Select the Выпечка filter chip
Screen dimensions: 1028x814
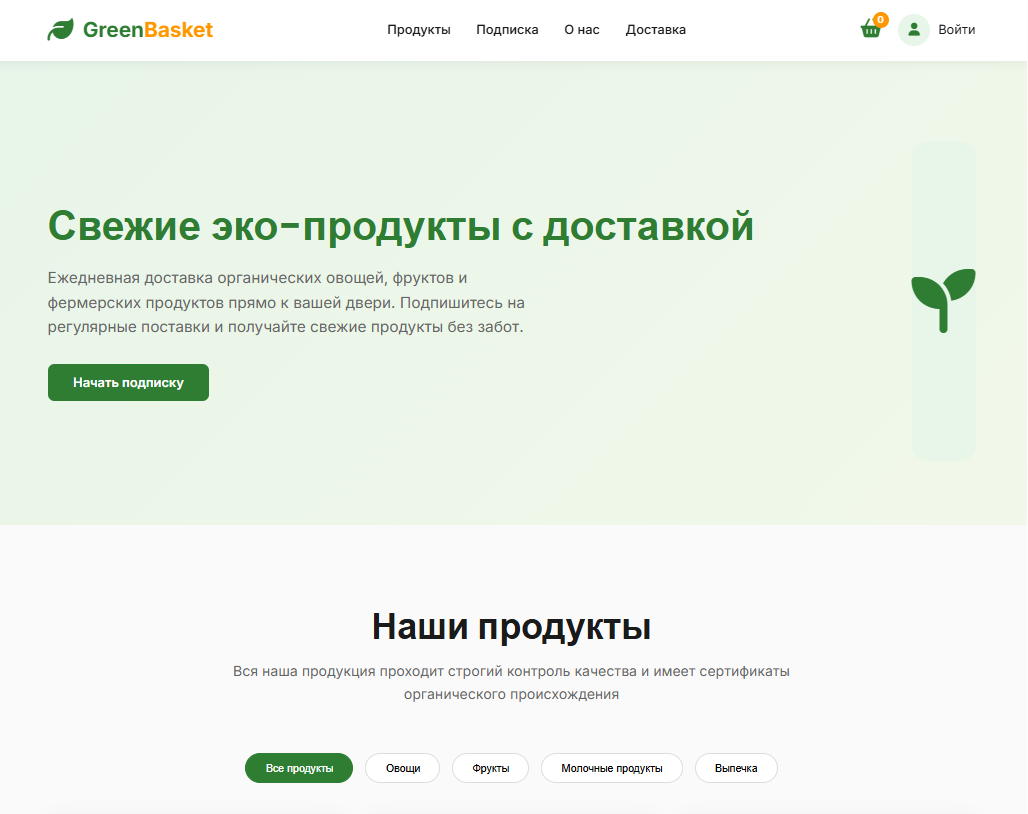[736, 768]
